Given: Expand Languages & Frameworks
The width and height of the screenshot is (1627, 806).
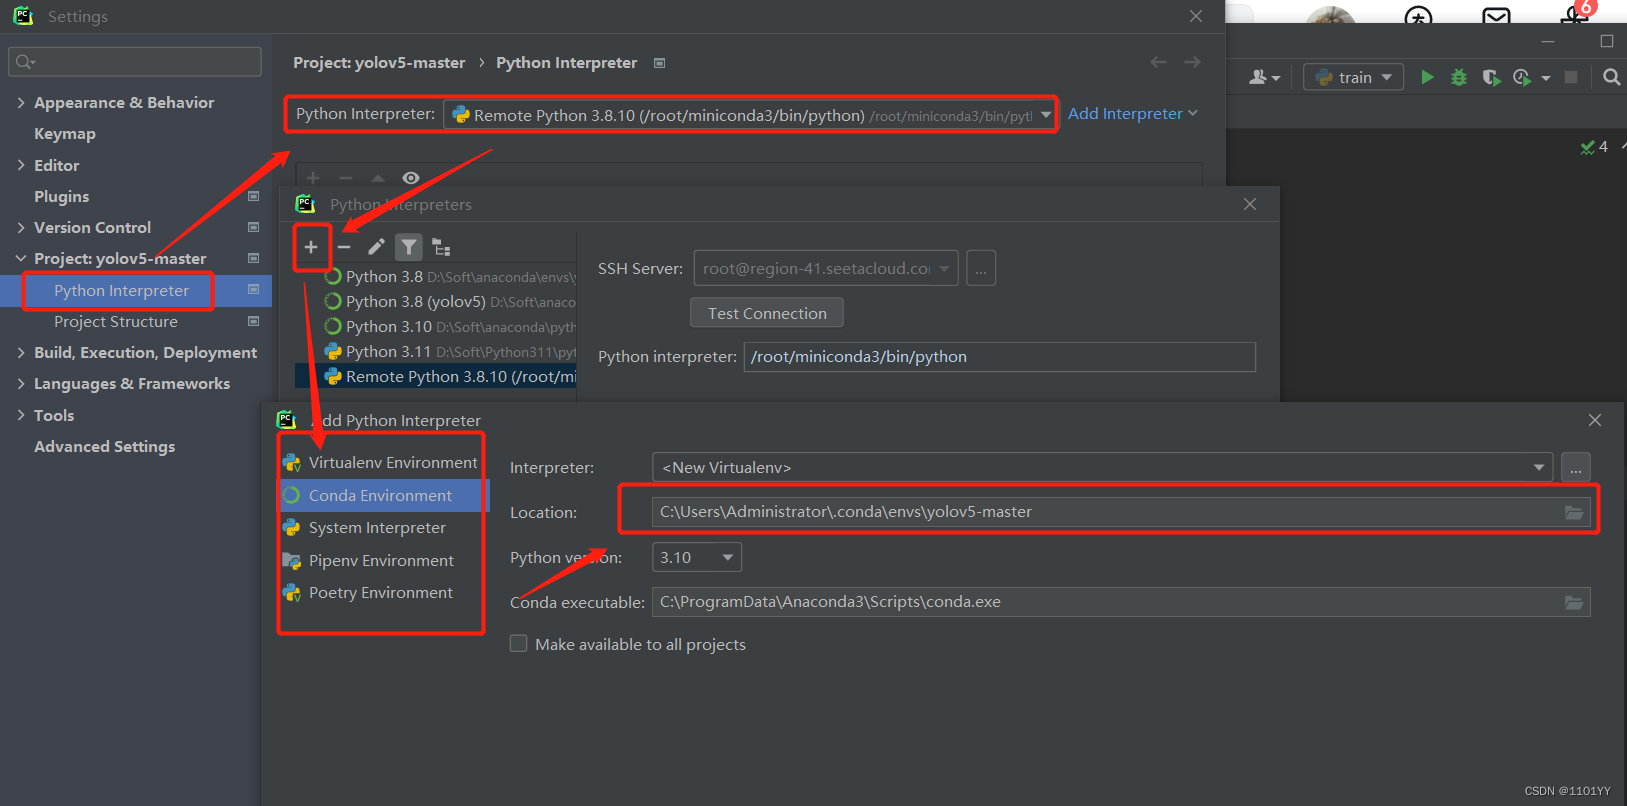Looking at the screenshot, I should coord(21,383).
